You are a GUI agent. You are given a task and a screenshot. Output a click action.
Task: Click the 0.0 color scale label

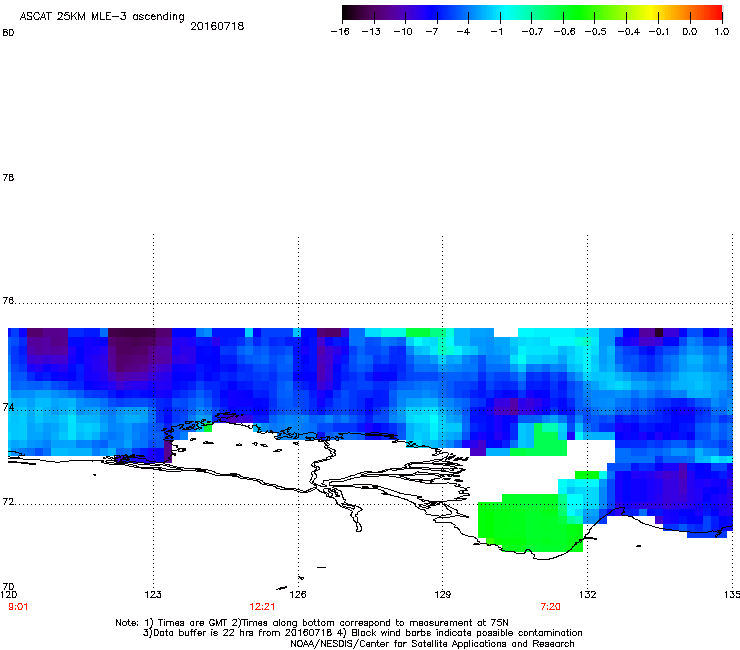tap(690, 32)
